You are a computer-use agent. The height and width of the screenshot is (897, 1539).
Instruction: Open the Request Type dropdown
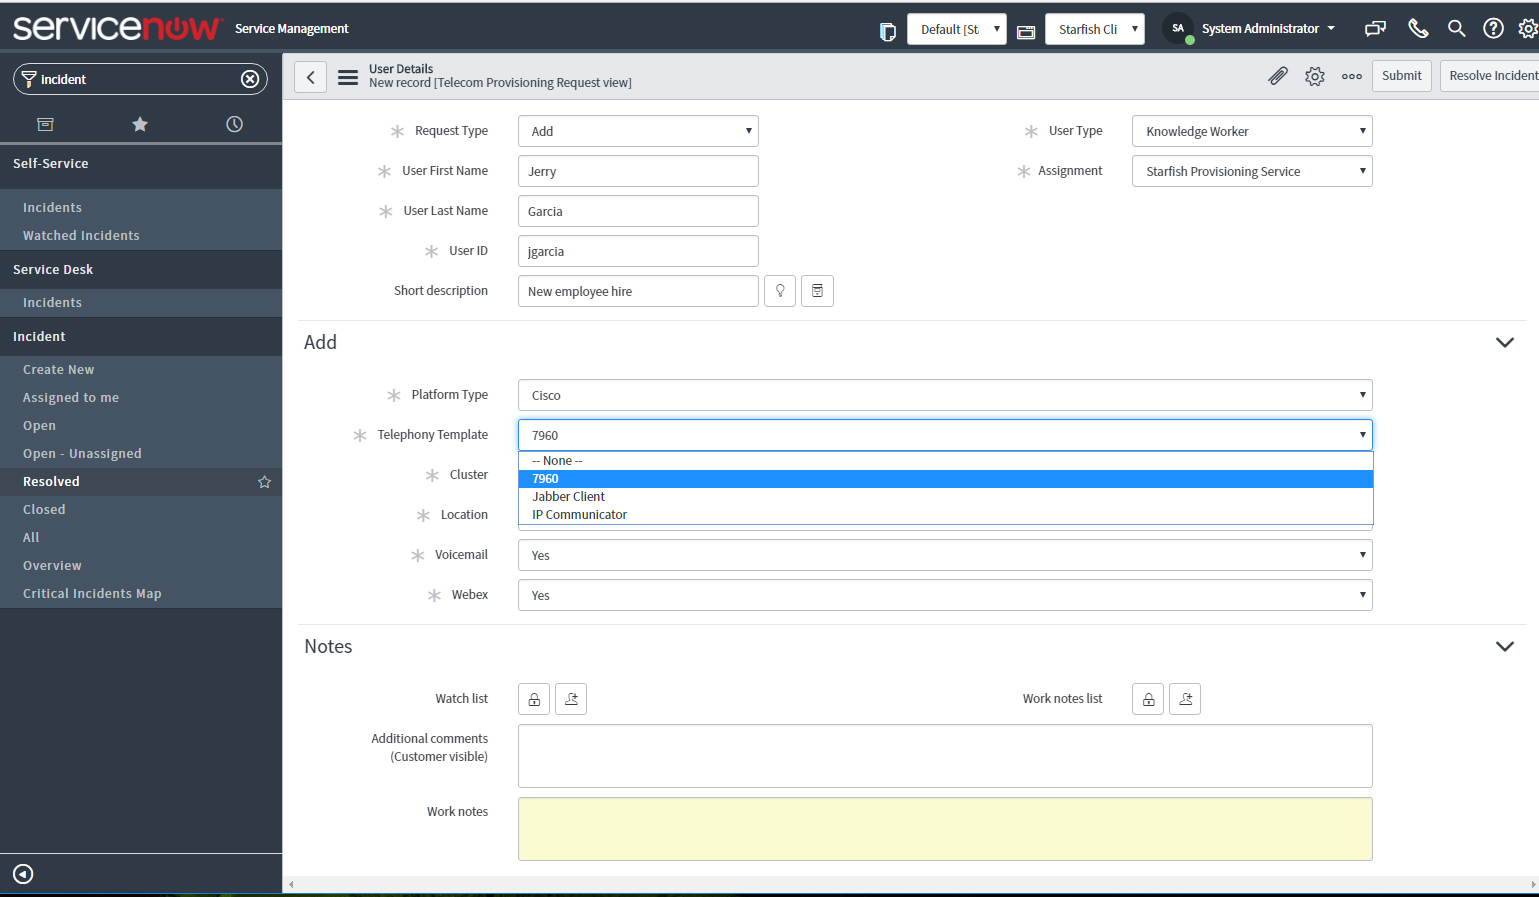638,131
